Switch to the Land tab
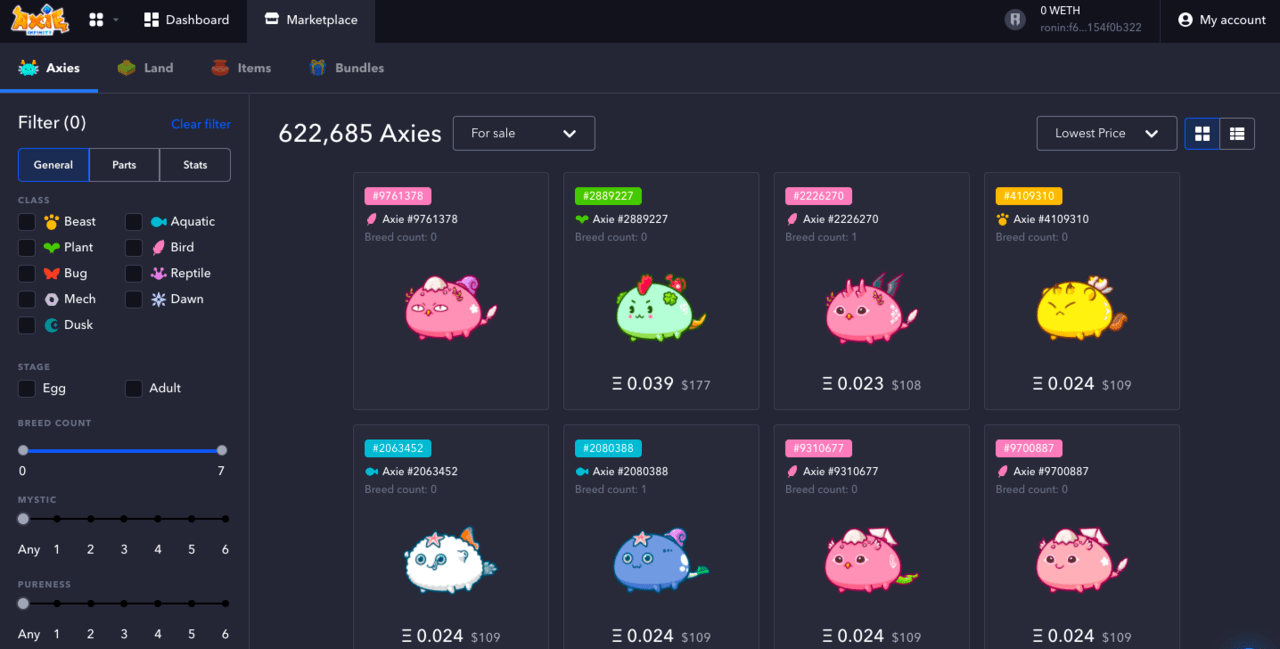 point(145,68)
